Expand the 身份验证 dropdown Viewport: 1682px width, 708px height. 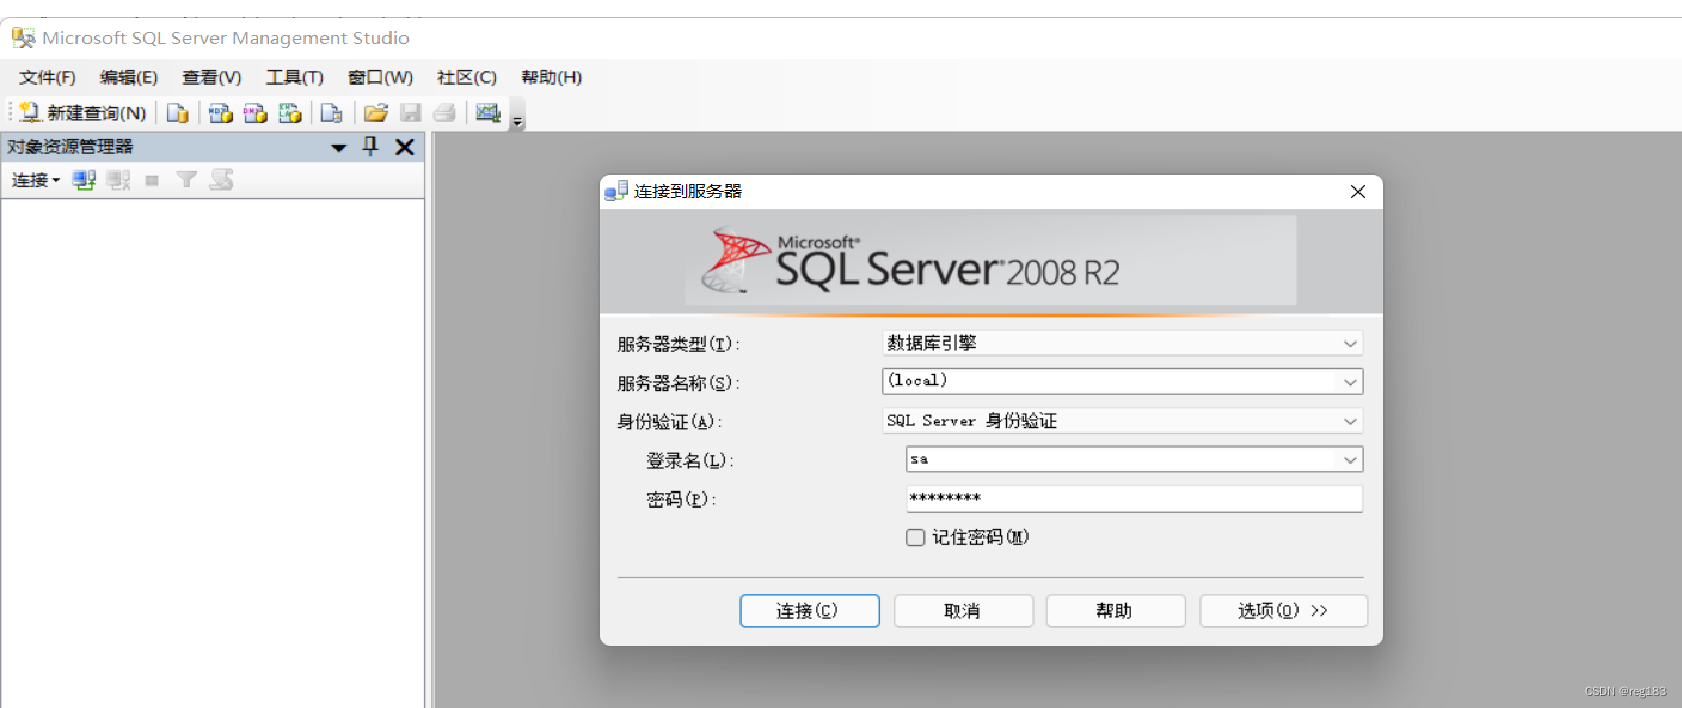1350,421
